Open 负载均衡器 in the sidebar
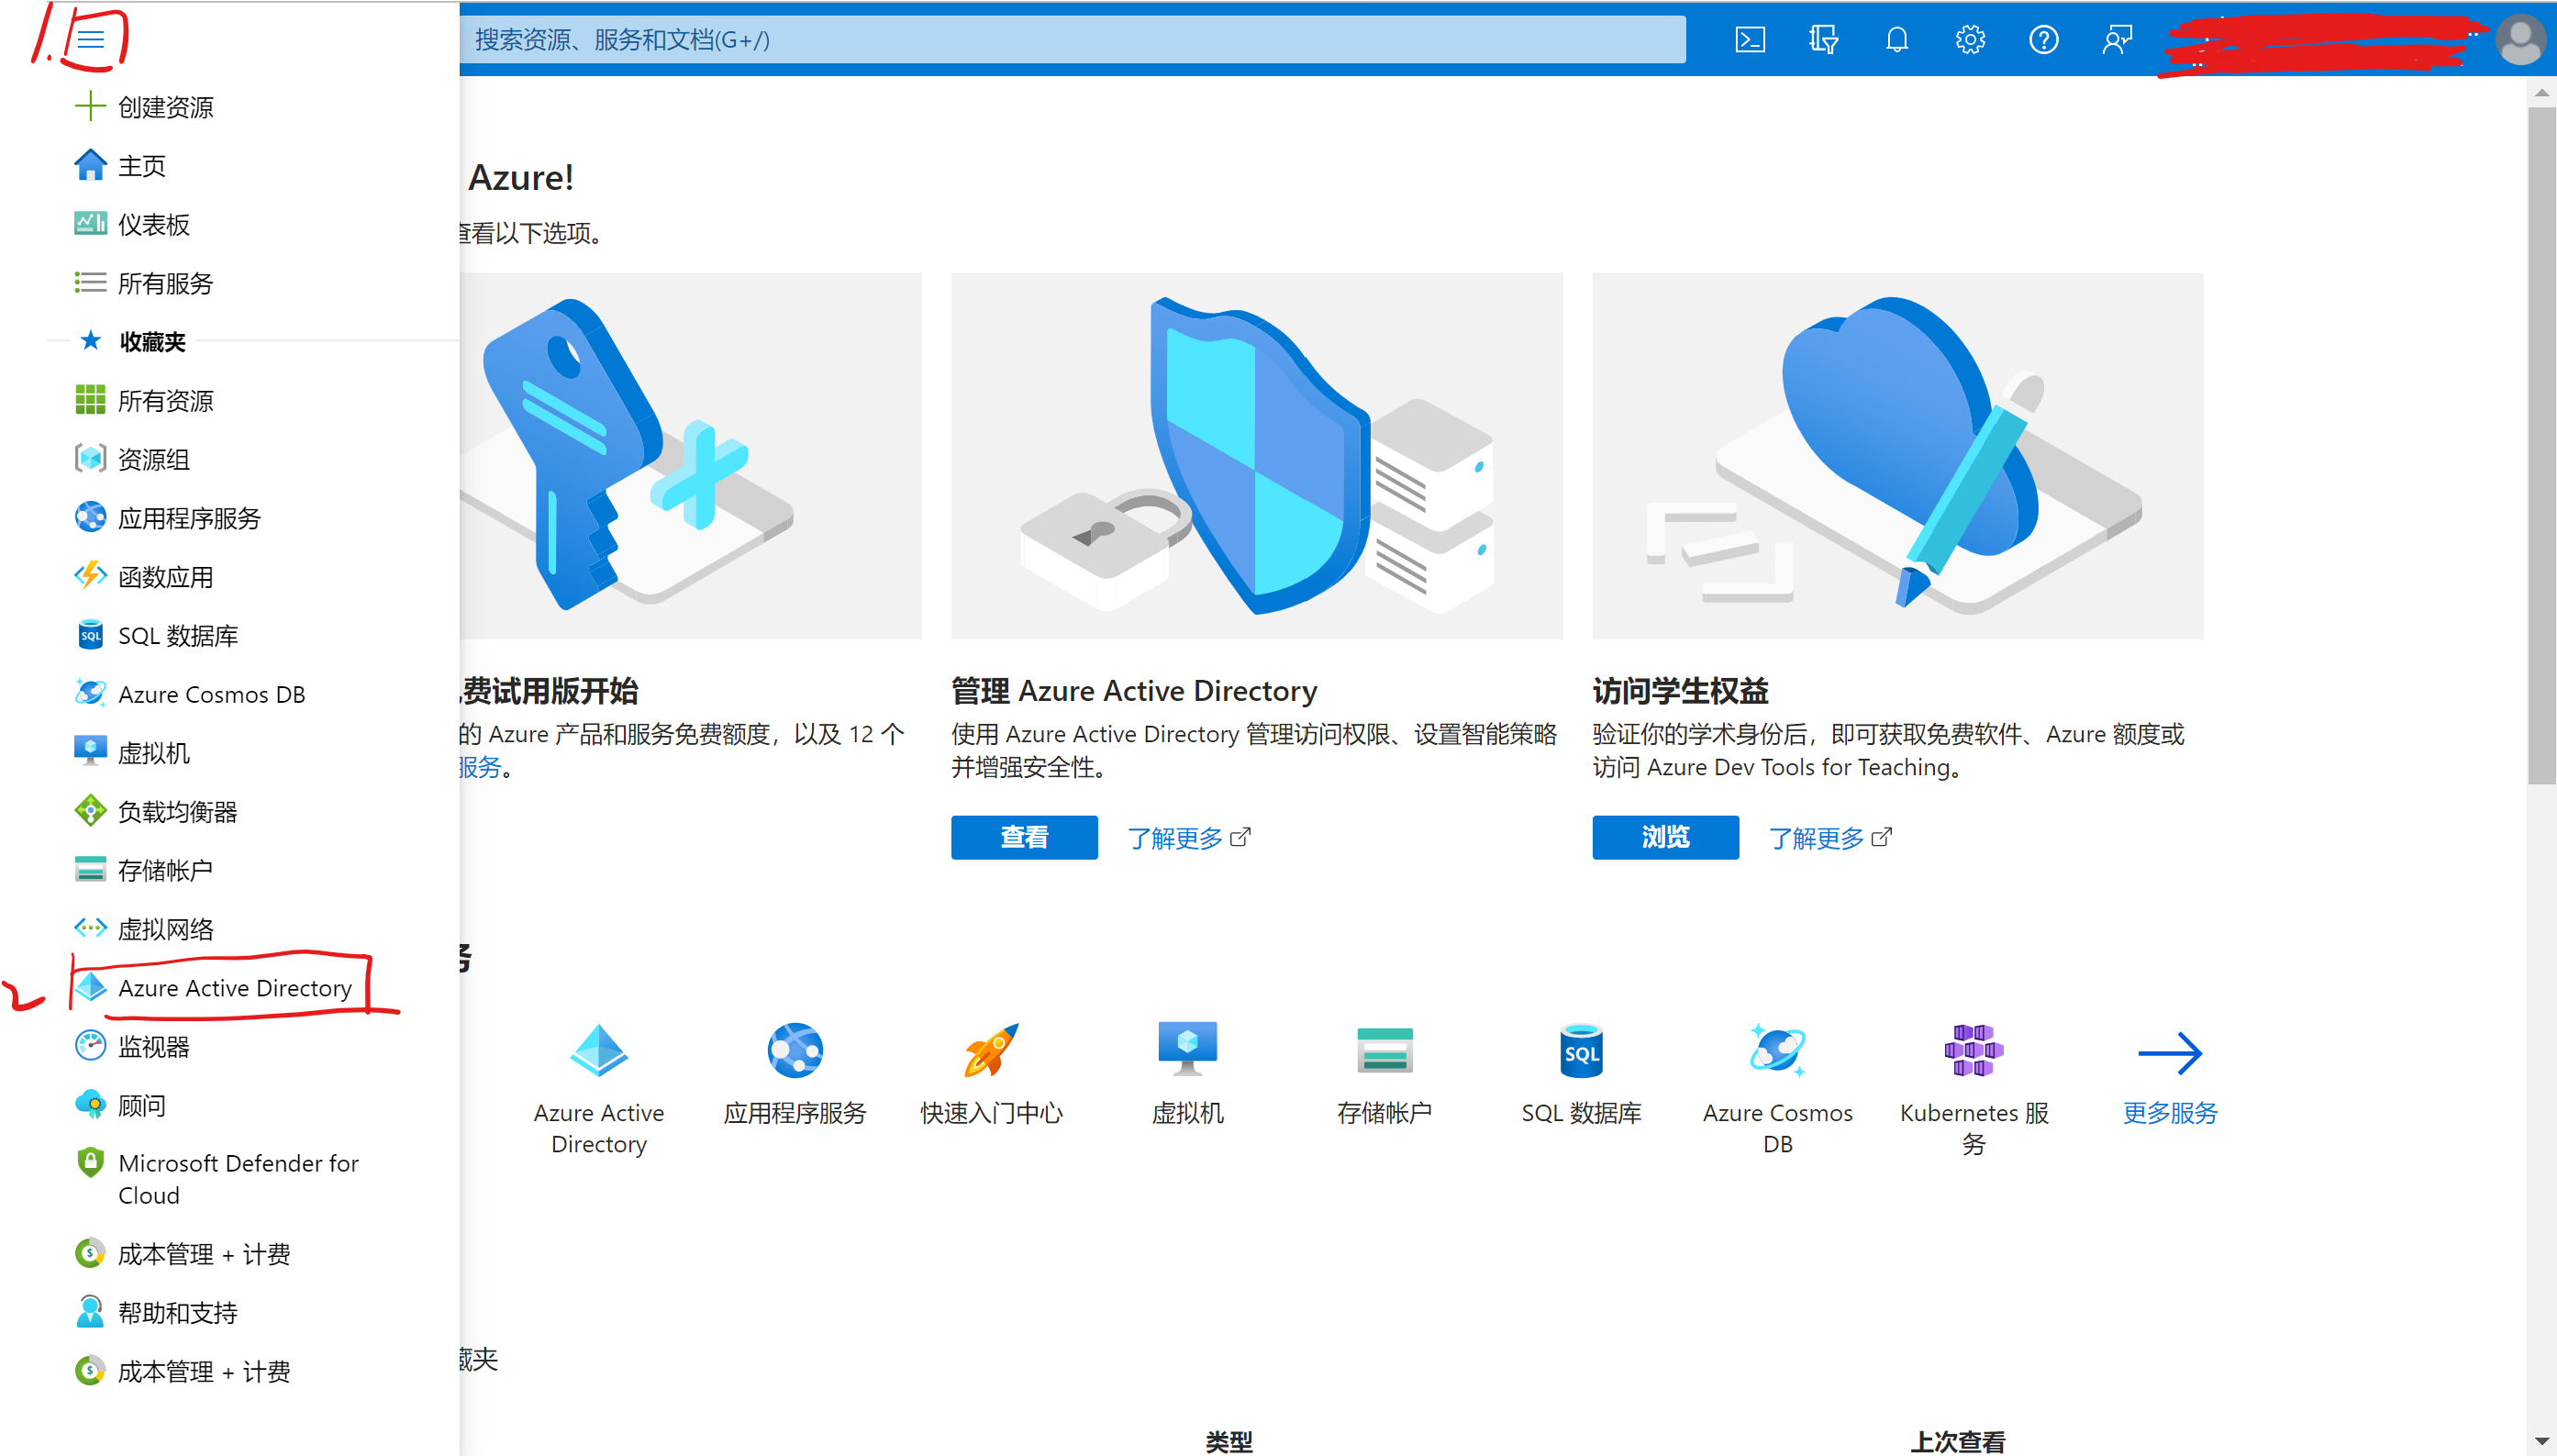The width and height of the screenshot is (2557, 1456). [x=156, y=812]
